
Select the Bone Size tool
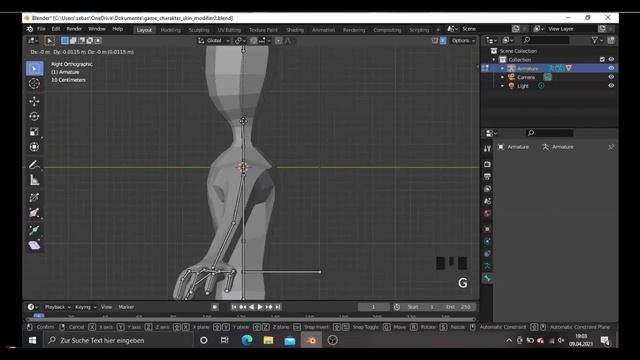[34, 213]
